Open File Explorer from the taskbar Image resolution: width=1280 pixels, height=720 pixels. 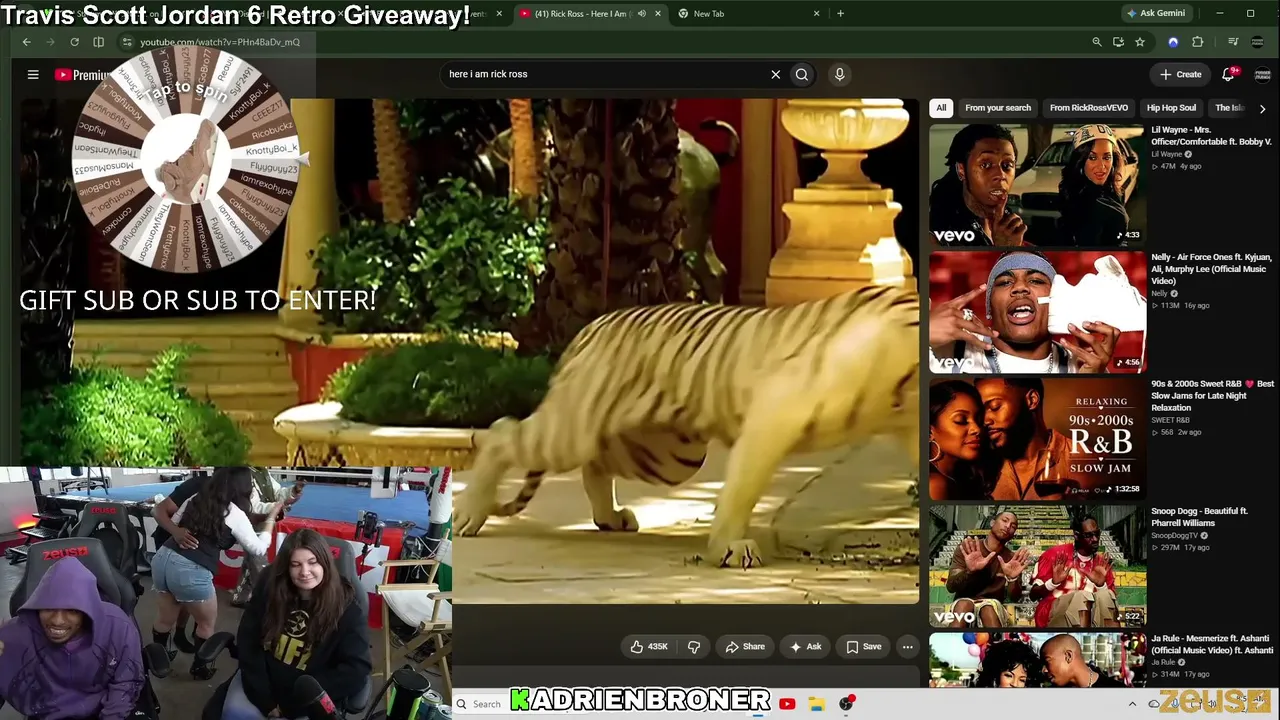[816, 704]
